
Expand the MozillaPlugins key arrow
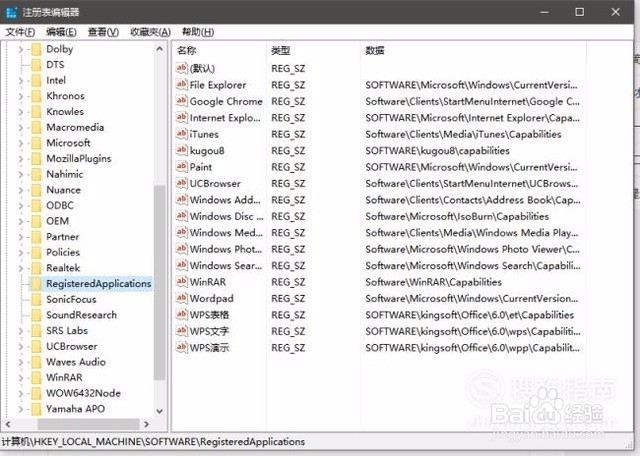coord(21,158)
